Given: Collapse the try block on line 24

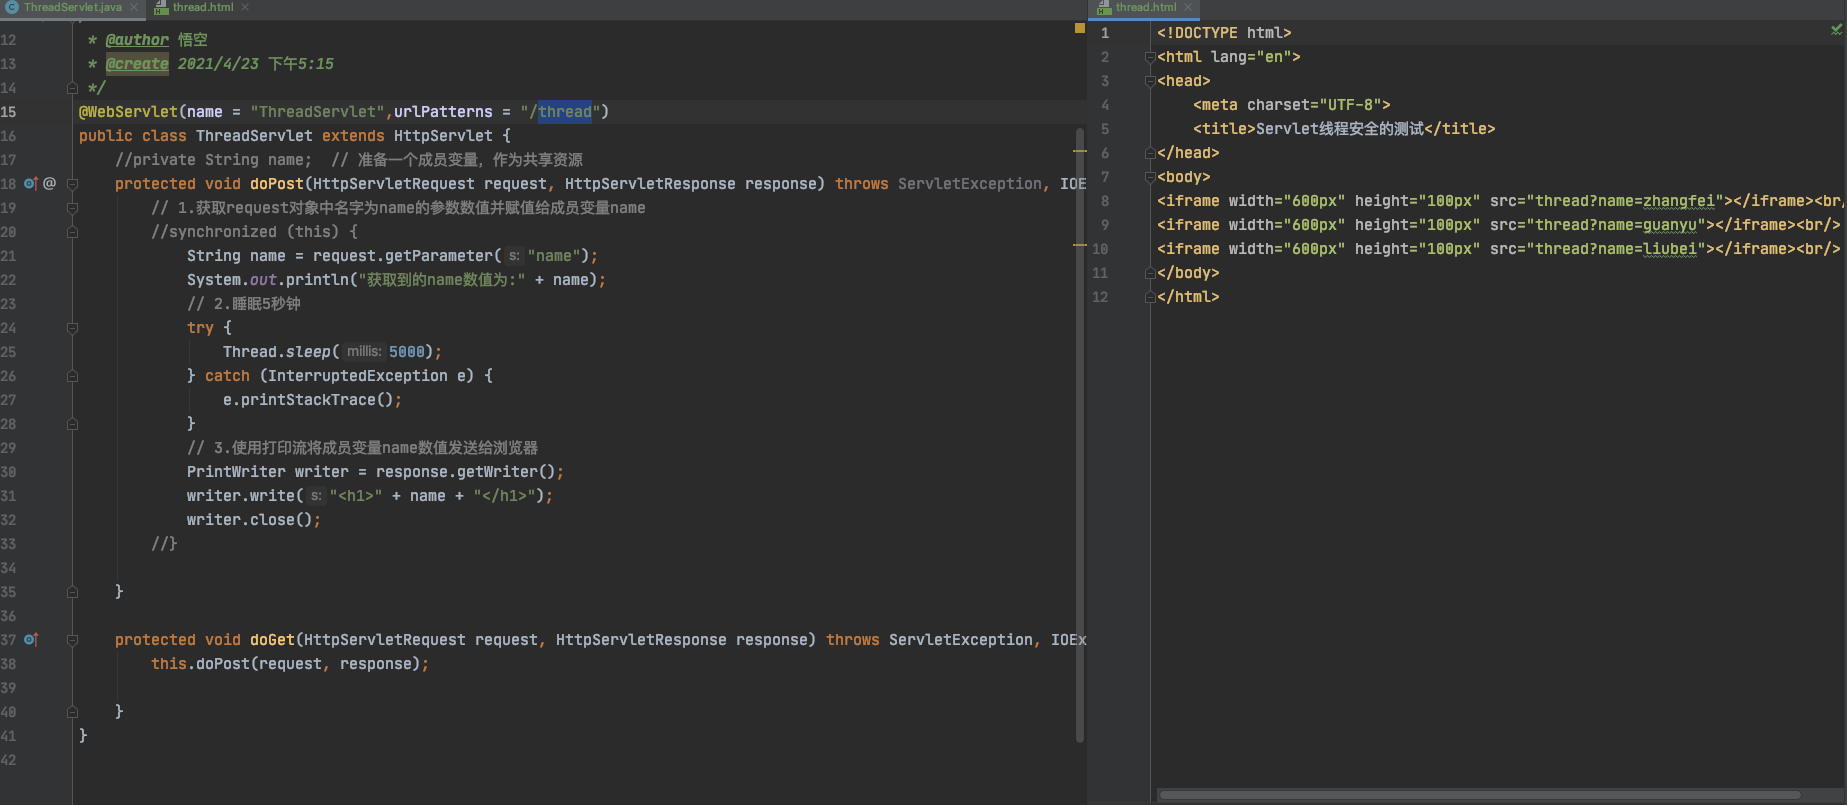Looking at the screenshot, I should point(72,328).
